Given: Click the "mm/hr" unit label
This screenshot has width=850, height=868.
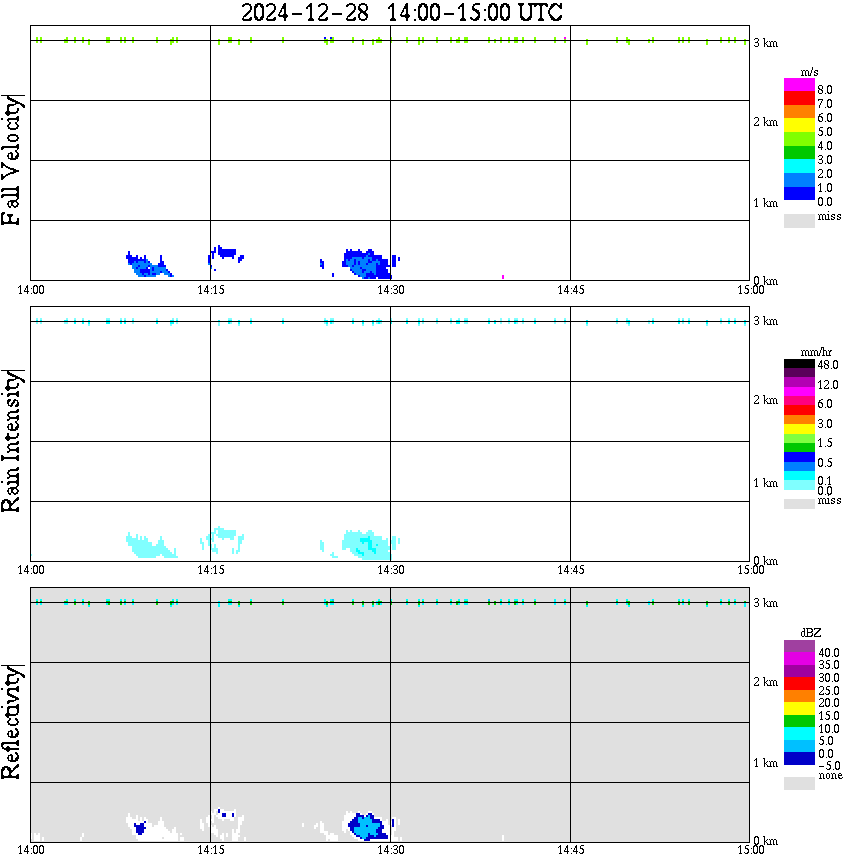Looking at the screenshot, I should (816, 353).
